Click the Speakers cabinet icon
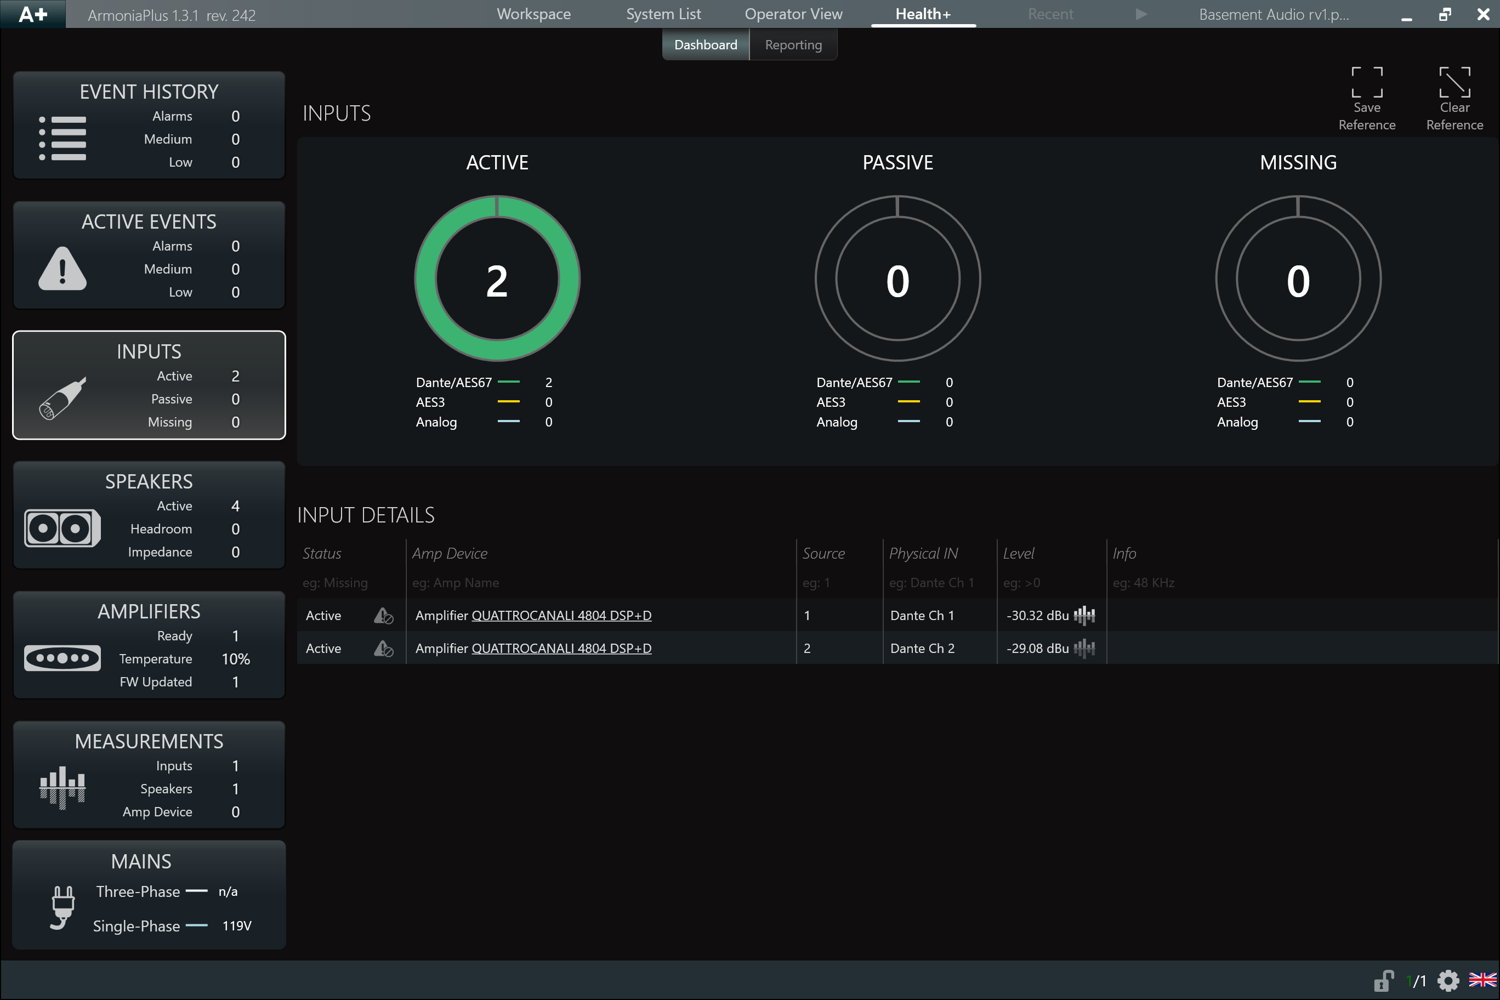This screenshot has width=1500, height=1000. pos(62,528)
